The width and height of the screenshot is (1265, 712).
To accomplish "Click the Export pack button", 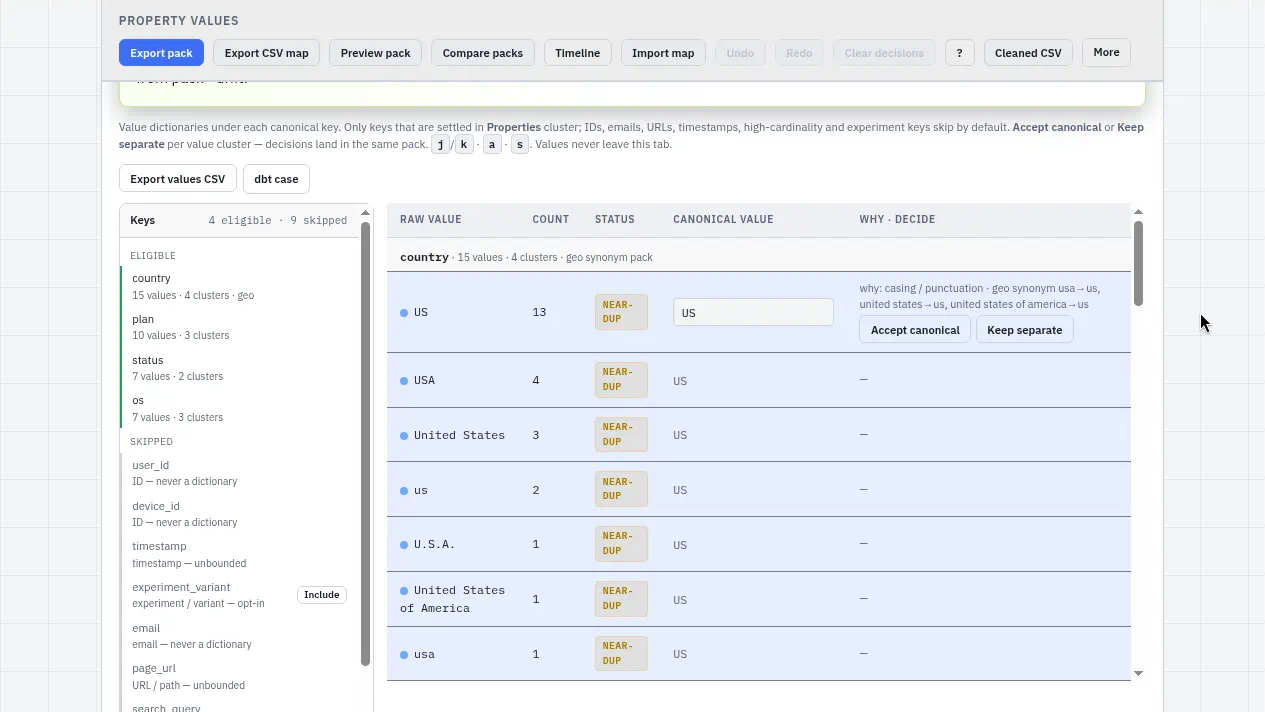I will point(161,53).
